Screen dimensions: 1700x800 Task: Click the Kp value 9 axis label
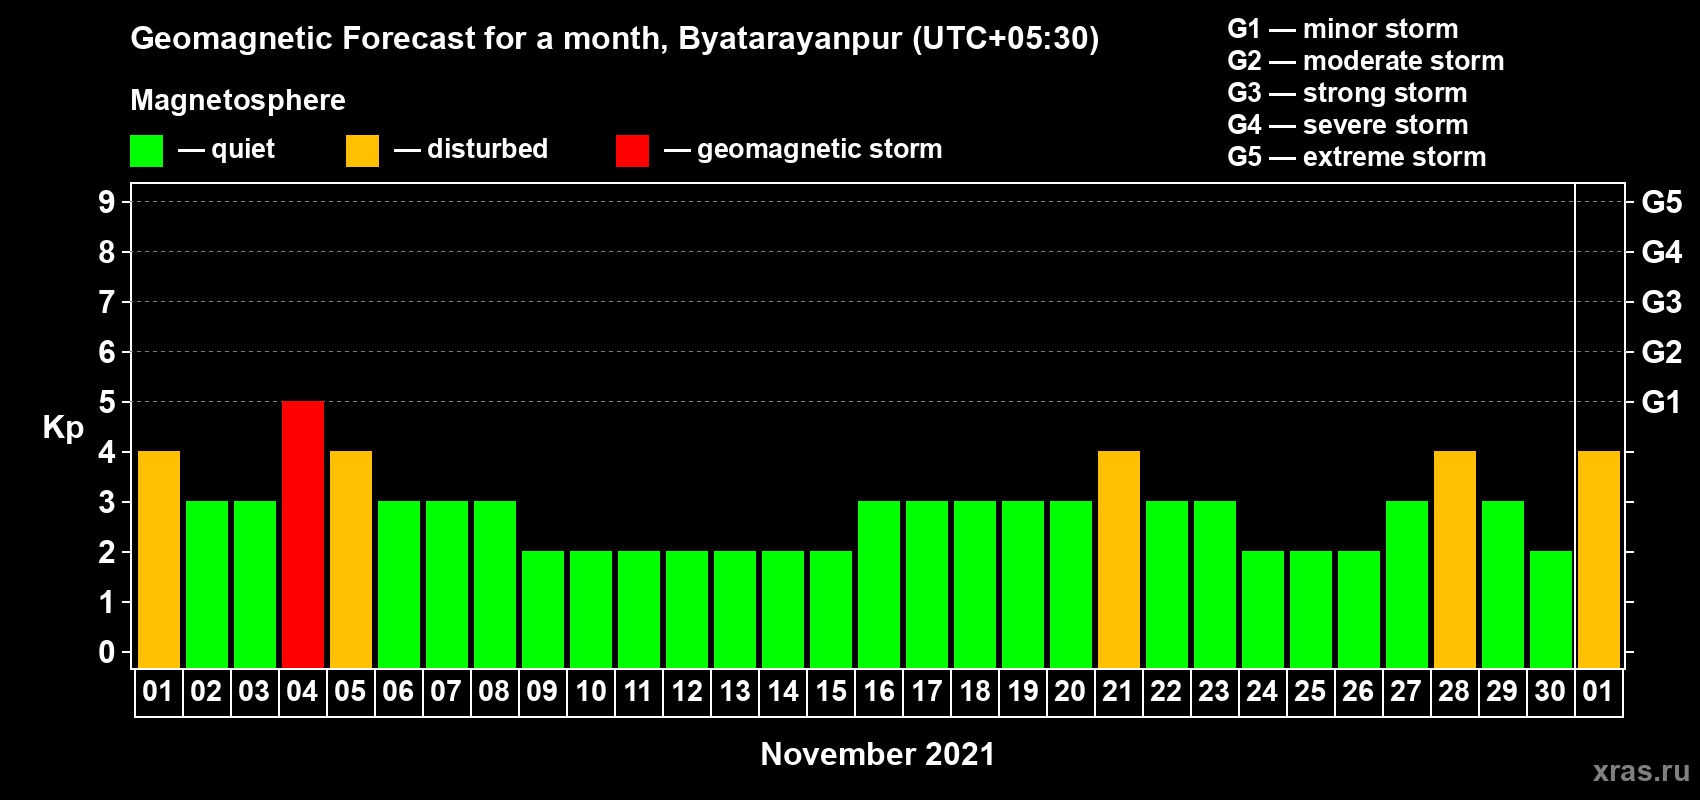(x=107, y=202)
